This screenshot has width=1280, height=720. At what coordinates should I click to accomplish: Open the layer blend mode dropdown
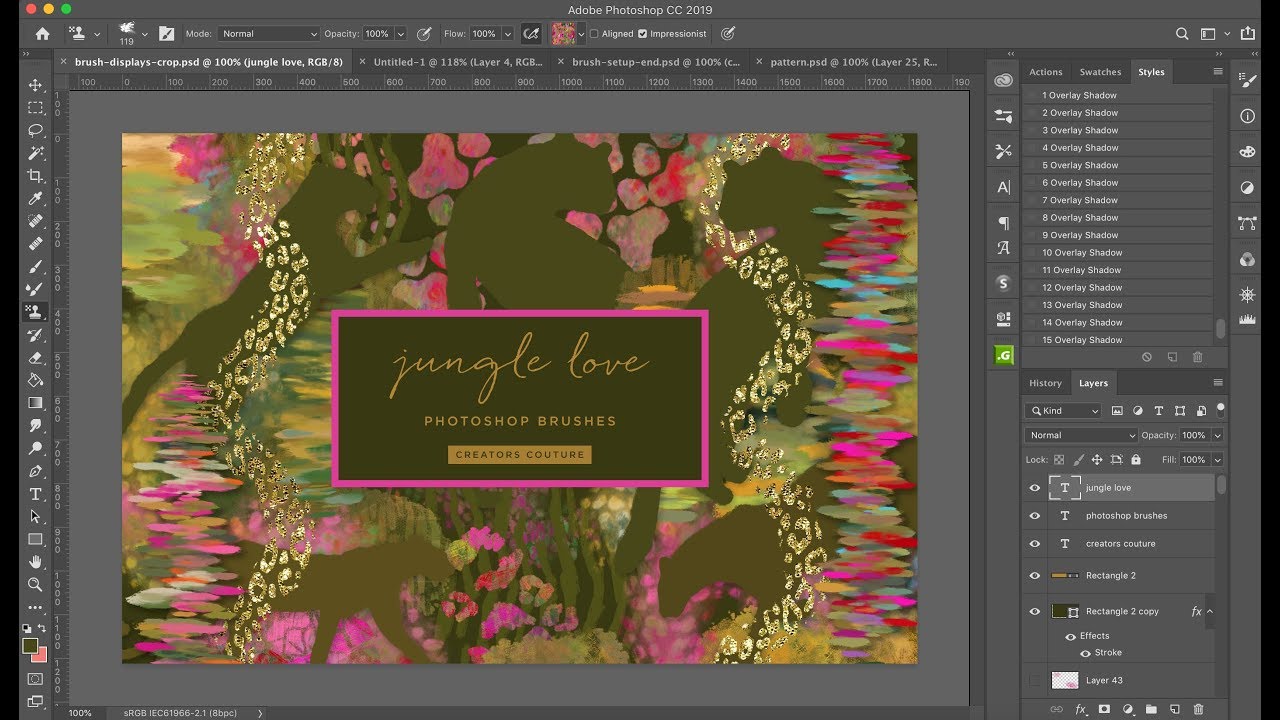point(1081,435)
